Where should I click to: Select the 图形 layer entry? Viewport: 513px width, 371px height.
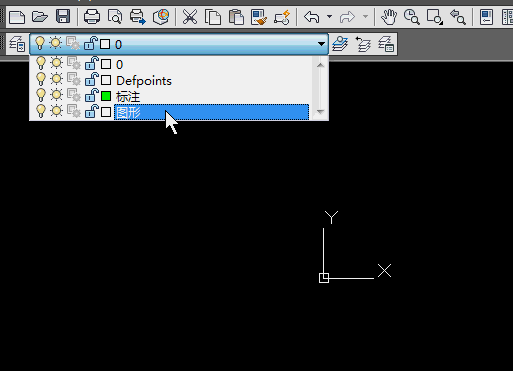211,112
